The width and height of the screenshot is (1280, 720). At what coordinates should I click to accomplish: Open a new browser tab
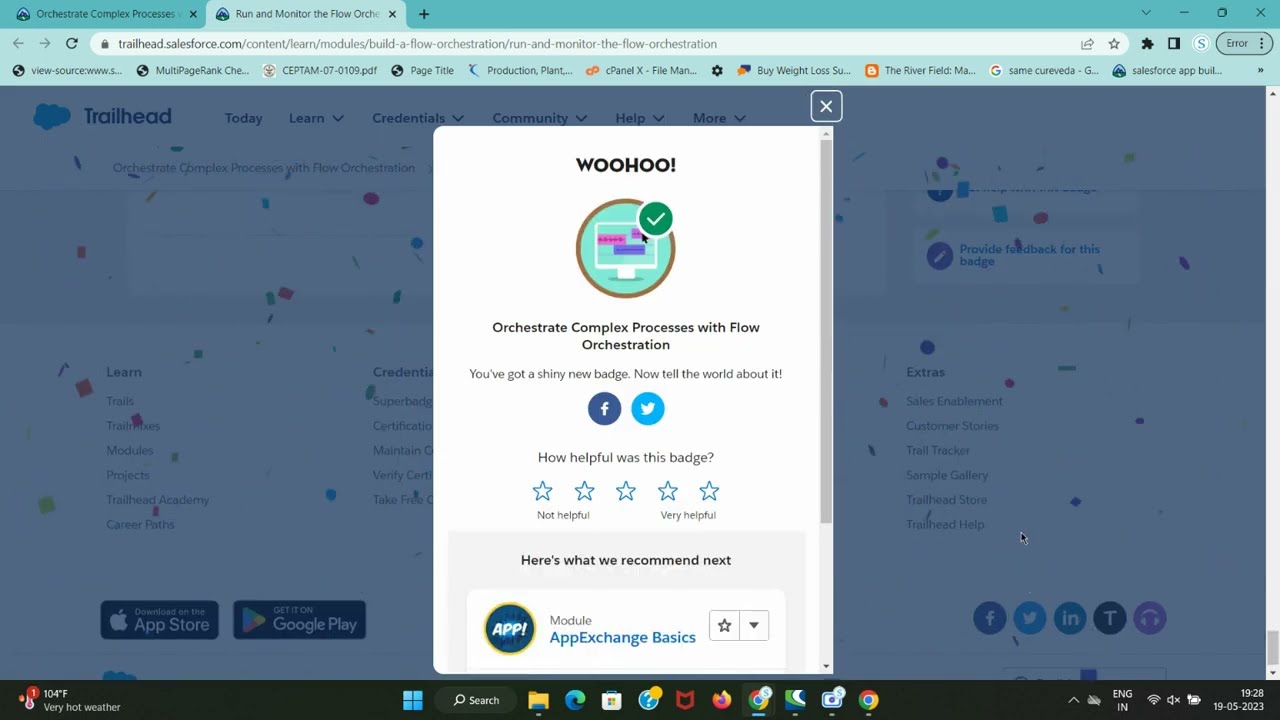[424, 14]
